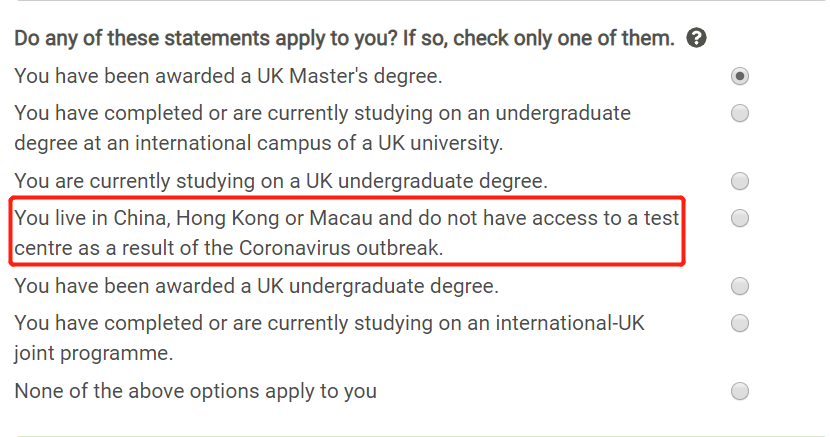Click the help question mark icon

(x=698, y=39)
